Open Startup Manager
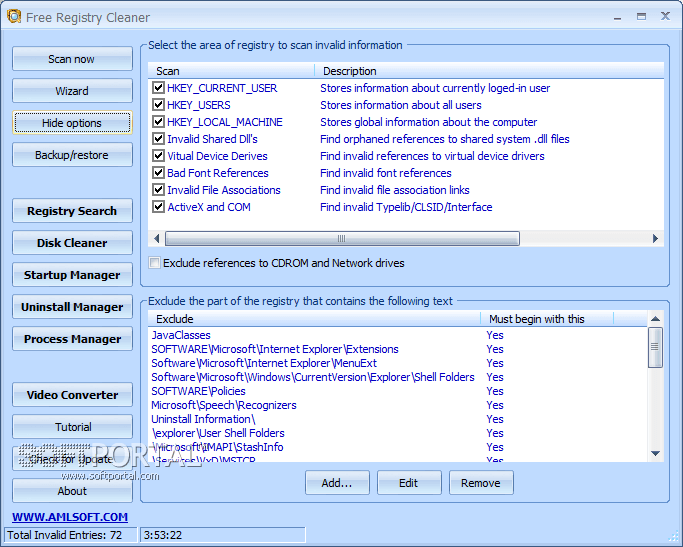This screenshot has height=547, width=683. tap(72, 275)
